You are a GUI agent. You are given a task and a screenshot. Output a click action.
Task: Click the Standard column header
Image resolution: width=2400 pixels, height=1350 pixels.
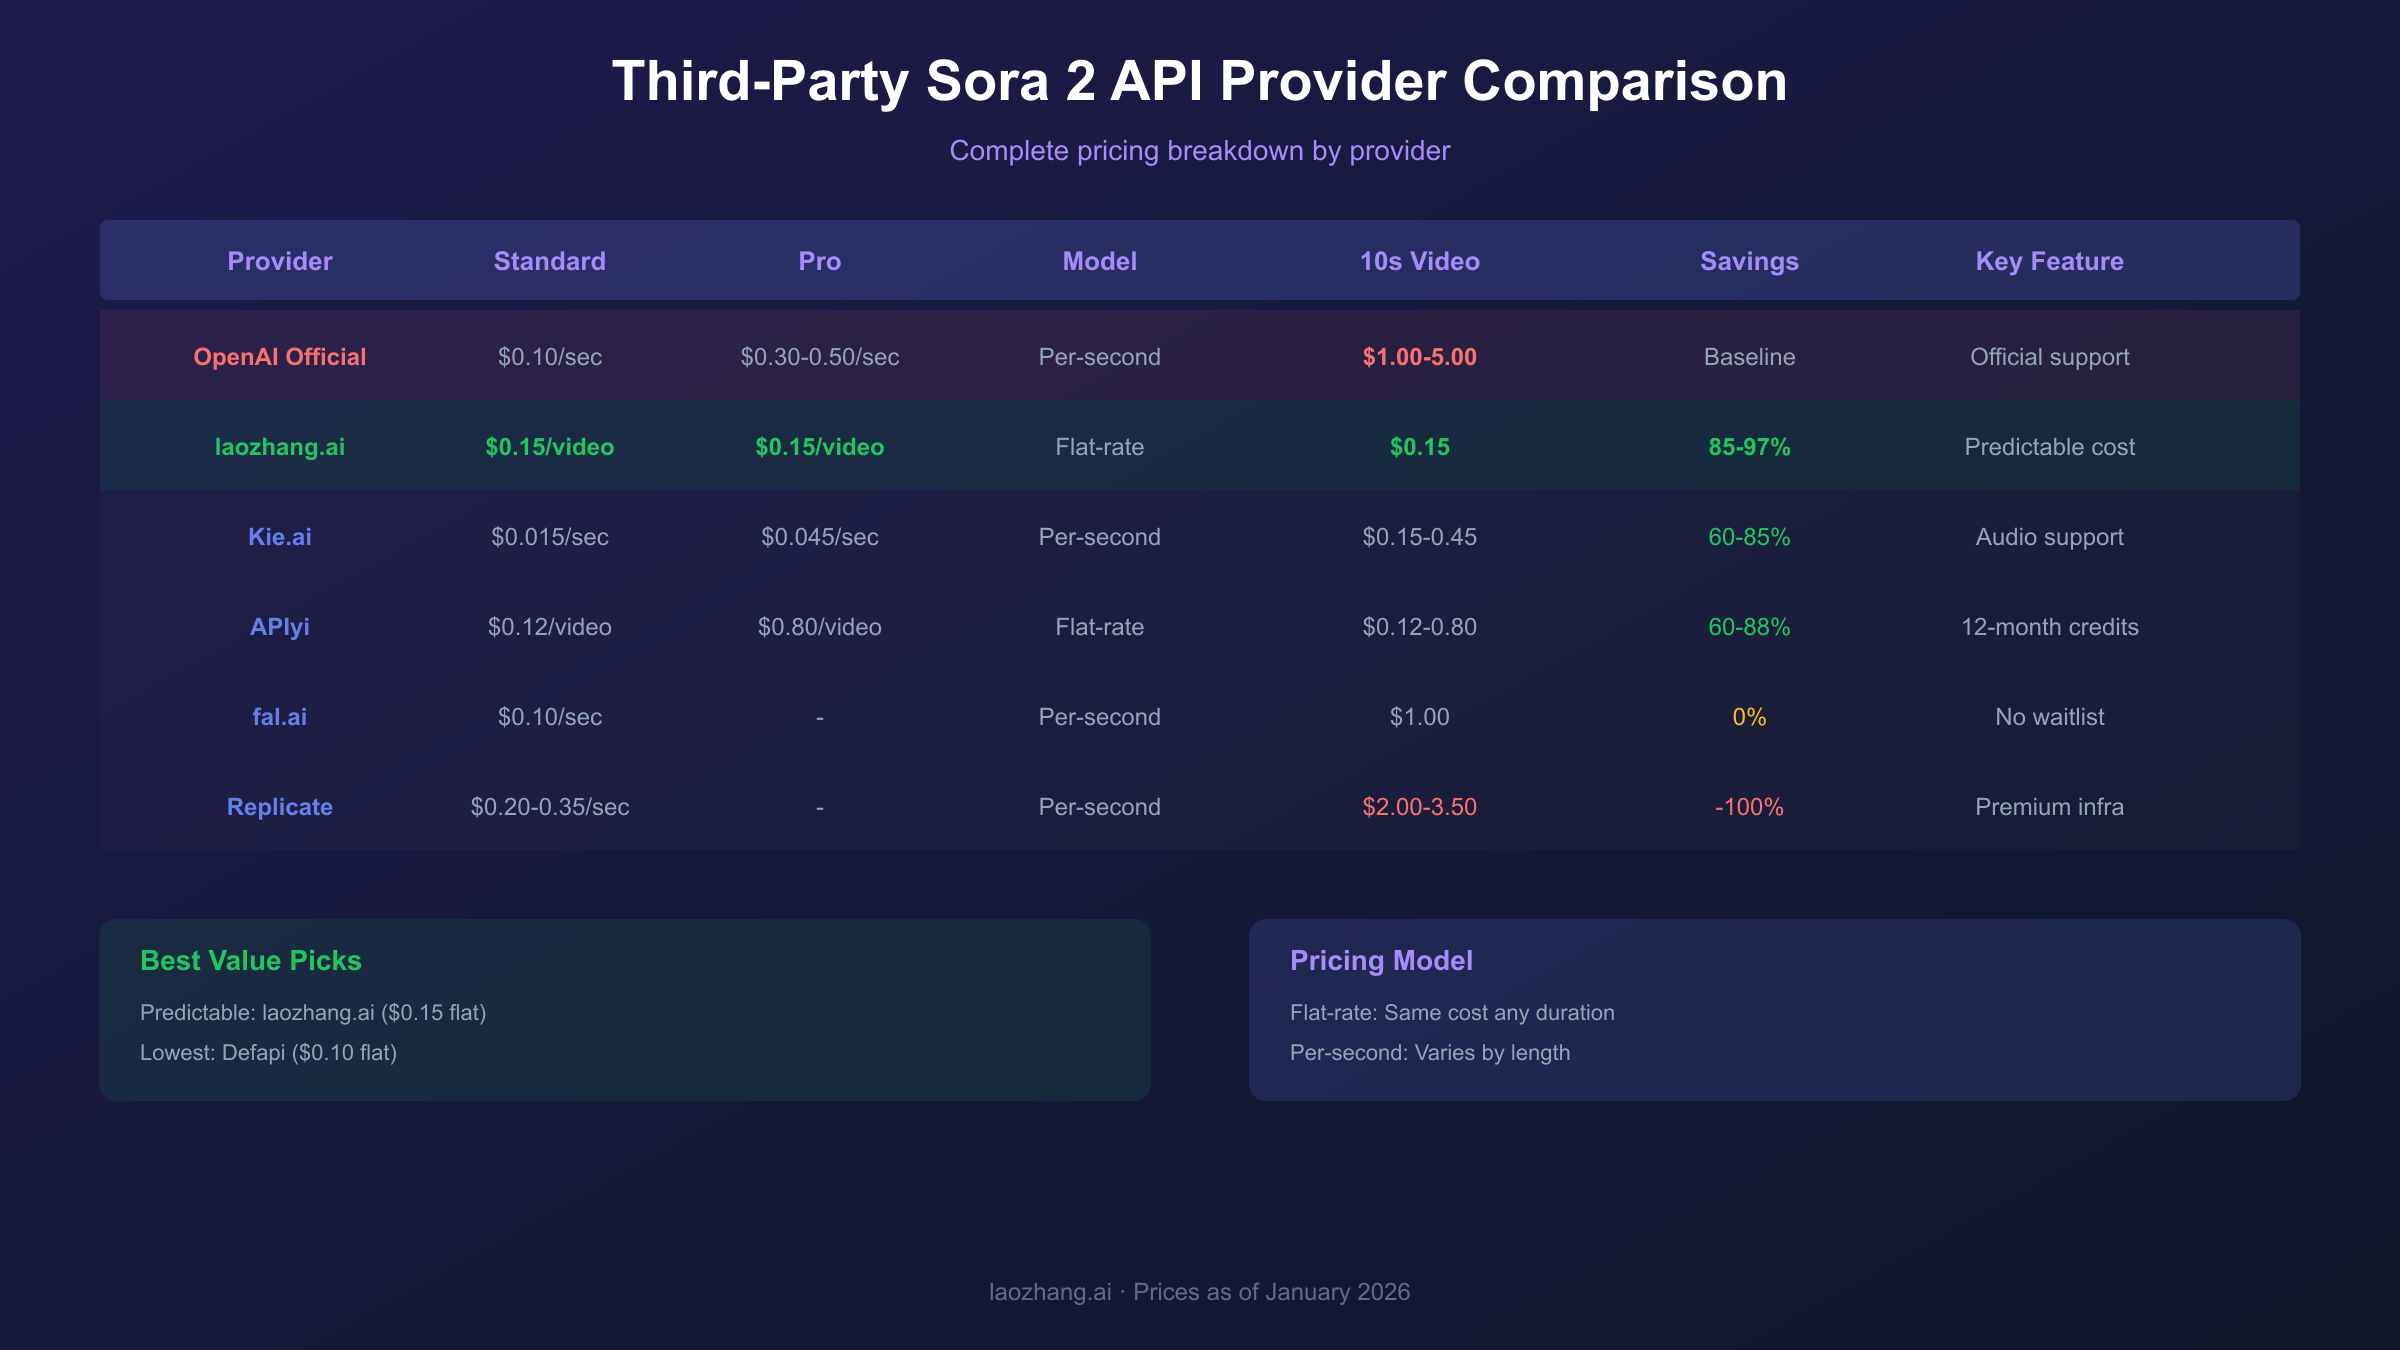(549, 261)
